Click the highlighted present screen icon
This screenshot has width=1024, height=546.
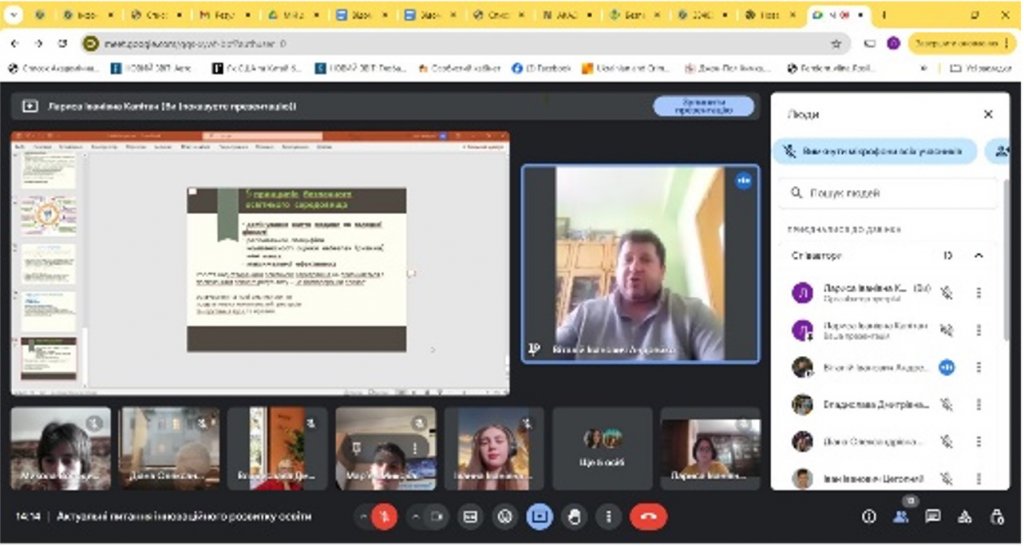540,516
